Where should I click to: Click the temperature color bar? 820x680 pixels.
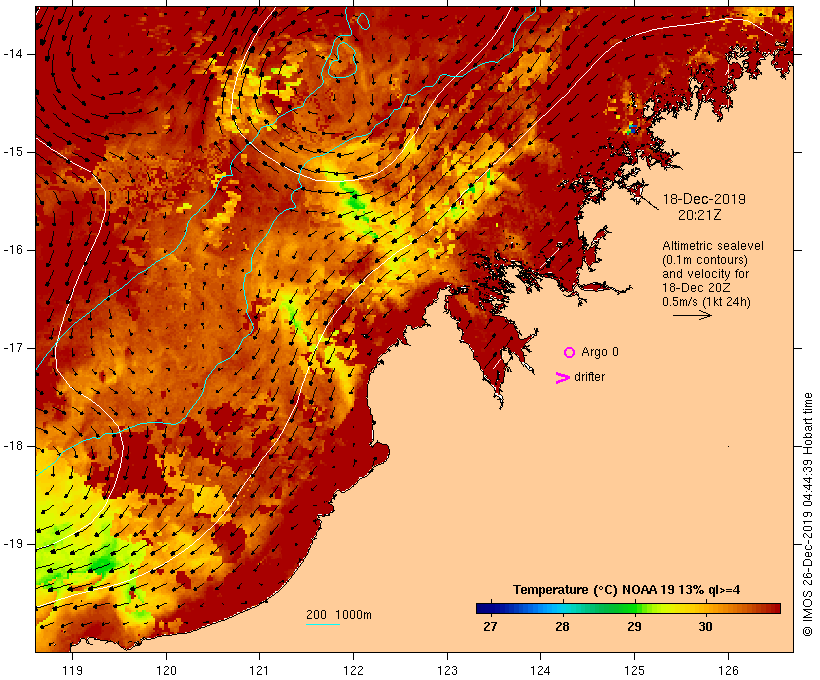628,608
